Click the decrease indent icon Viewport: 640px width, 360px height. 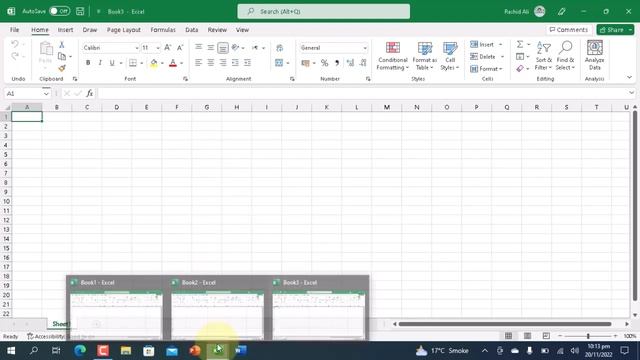(x=235, y=63)
